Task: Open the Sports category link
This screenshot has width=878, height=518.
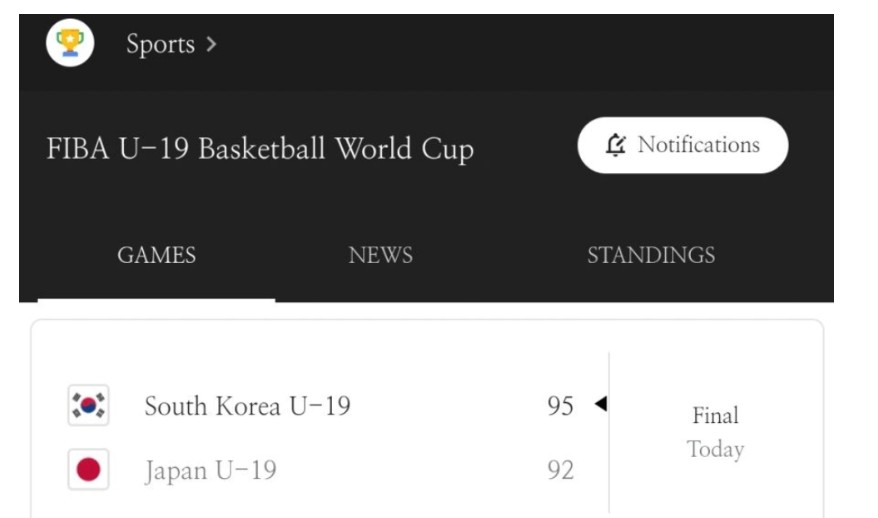Action: 160,44
